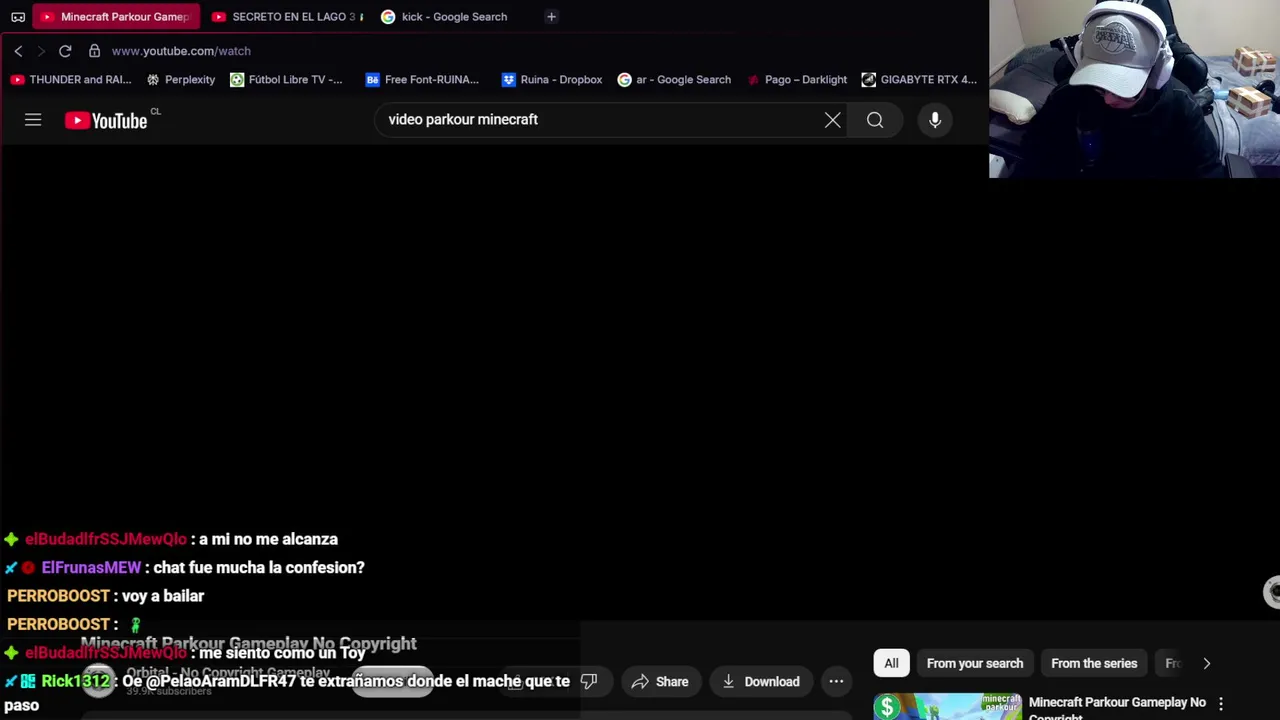The height and width of the screenshot is (720, 1280).
Task: Select From your search chip
Action: pos(975,664)
